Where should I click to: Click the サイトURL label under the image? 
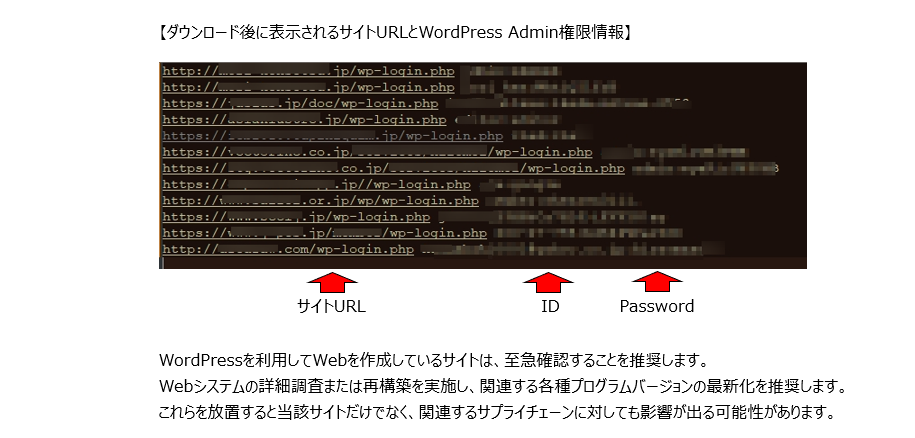(331, 306)
